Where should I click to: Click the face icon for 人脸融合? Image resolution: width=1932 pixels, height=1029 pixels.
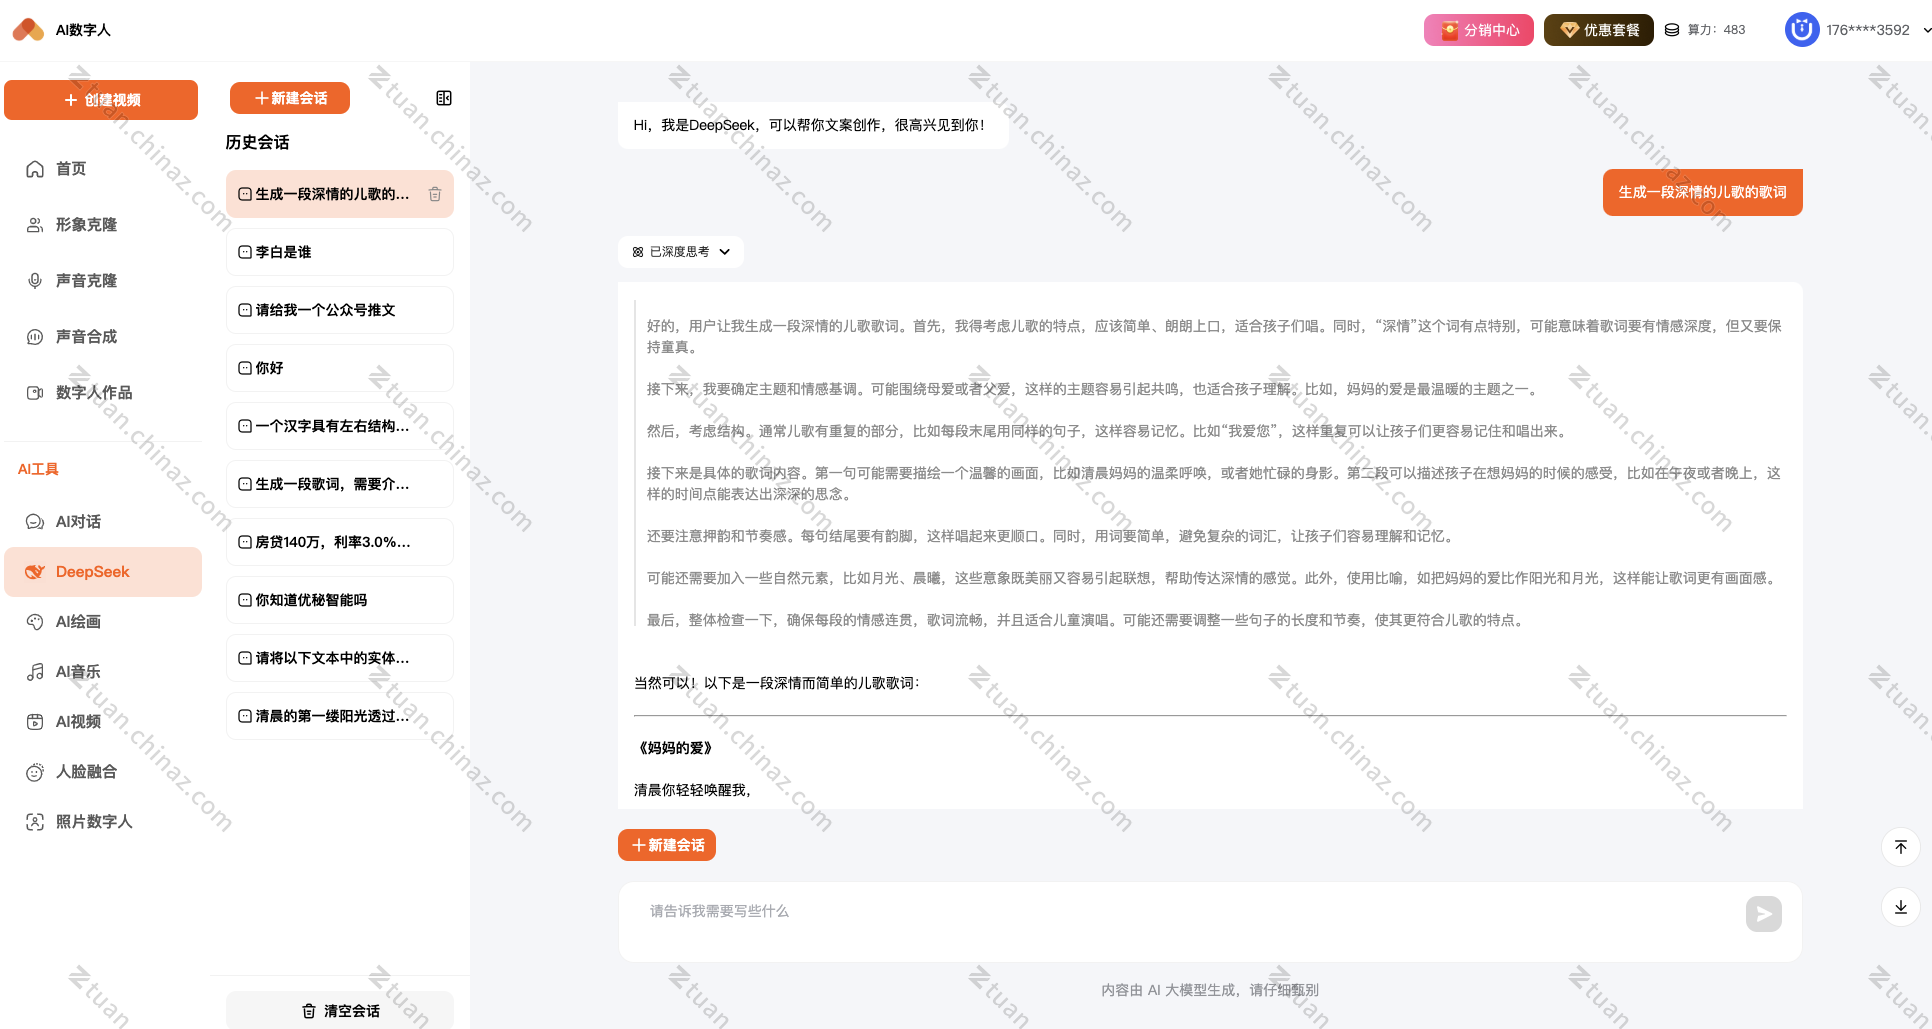[x=35, y=772]
